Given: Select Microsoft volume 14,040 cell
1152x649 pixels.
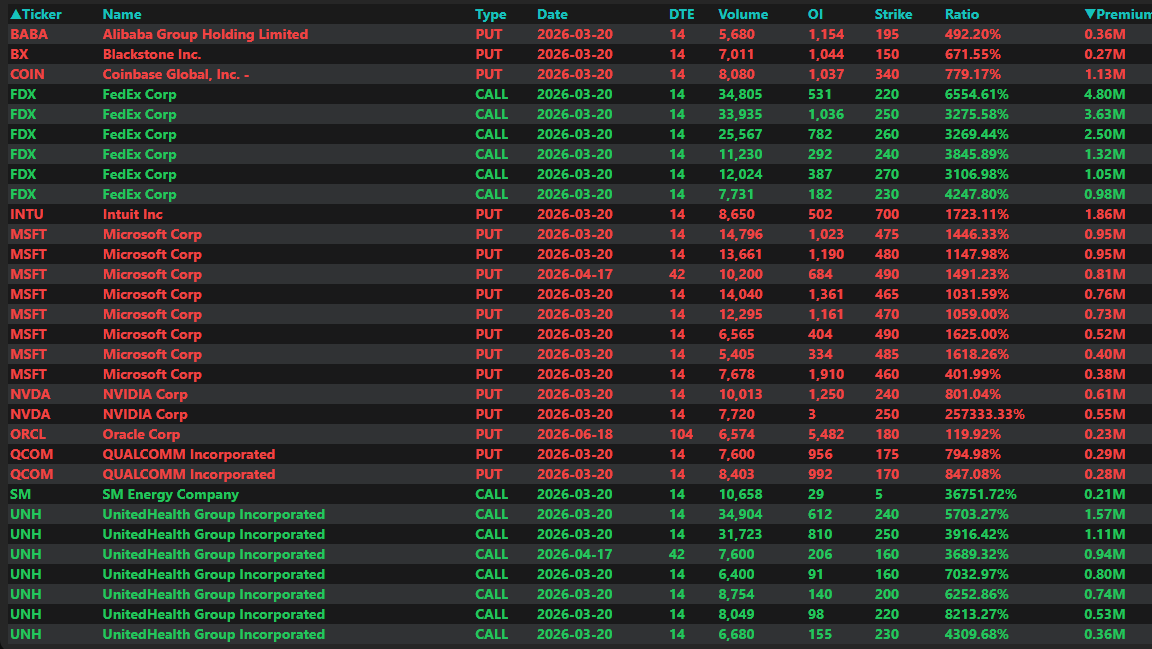Looking at the screenshot, I should coord(740,294).
